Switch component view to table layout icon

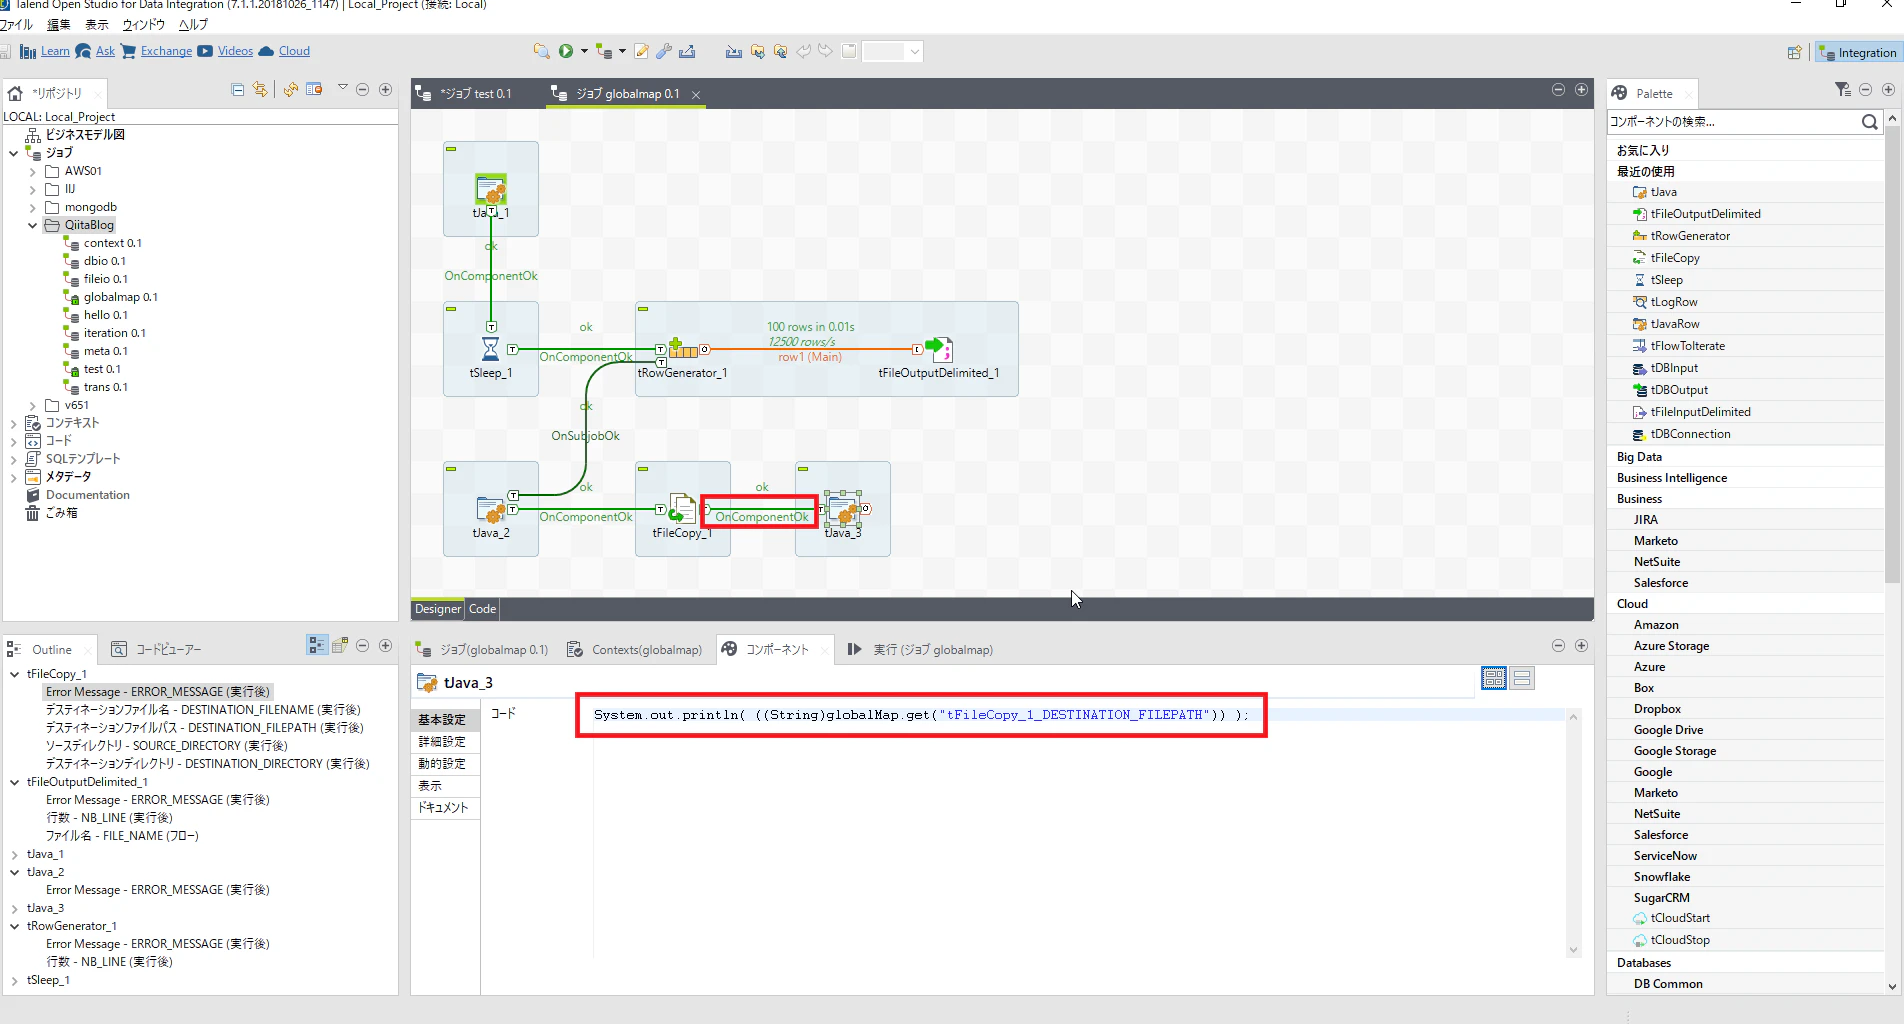[x=1494, y=679]
